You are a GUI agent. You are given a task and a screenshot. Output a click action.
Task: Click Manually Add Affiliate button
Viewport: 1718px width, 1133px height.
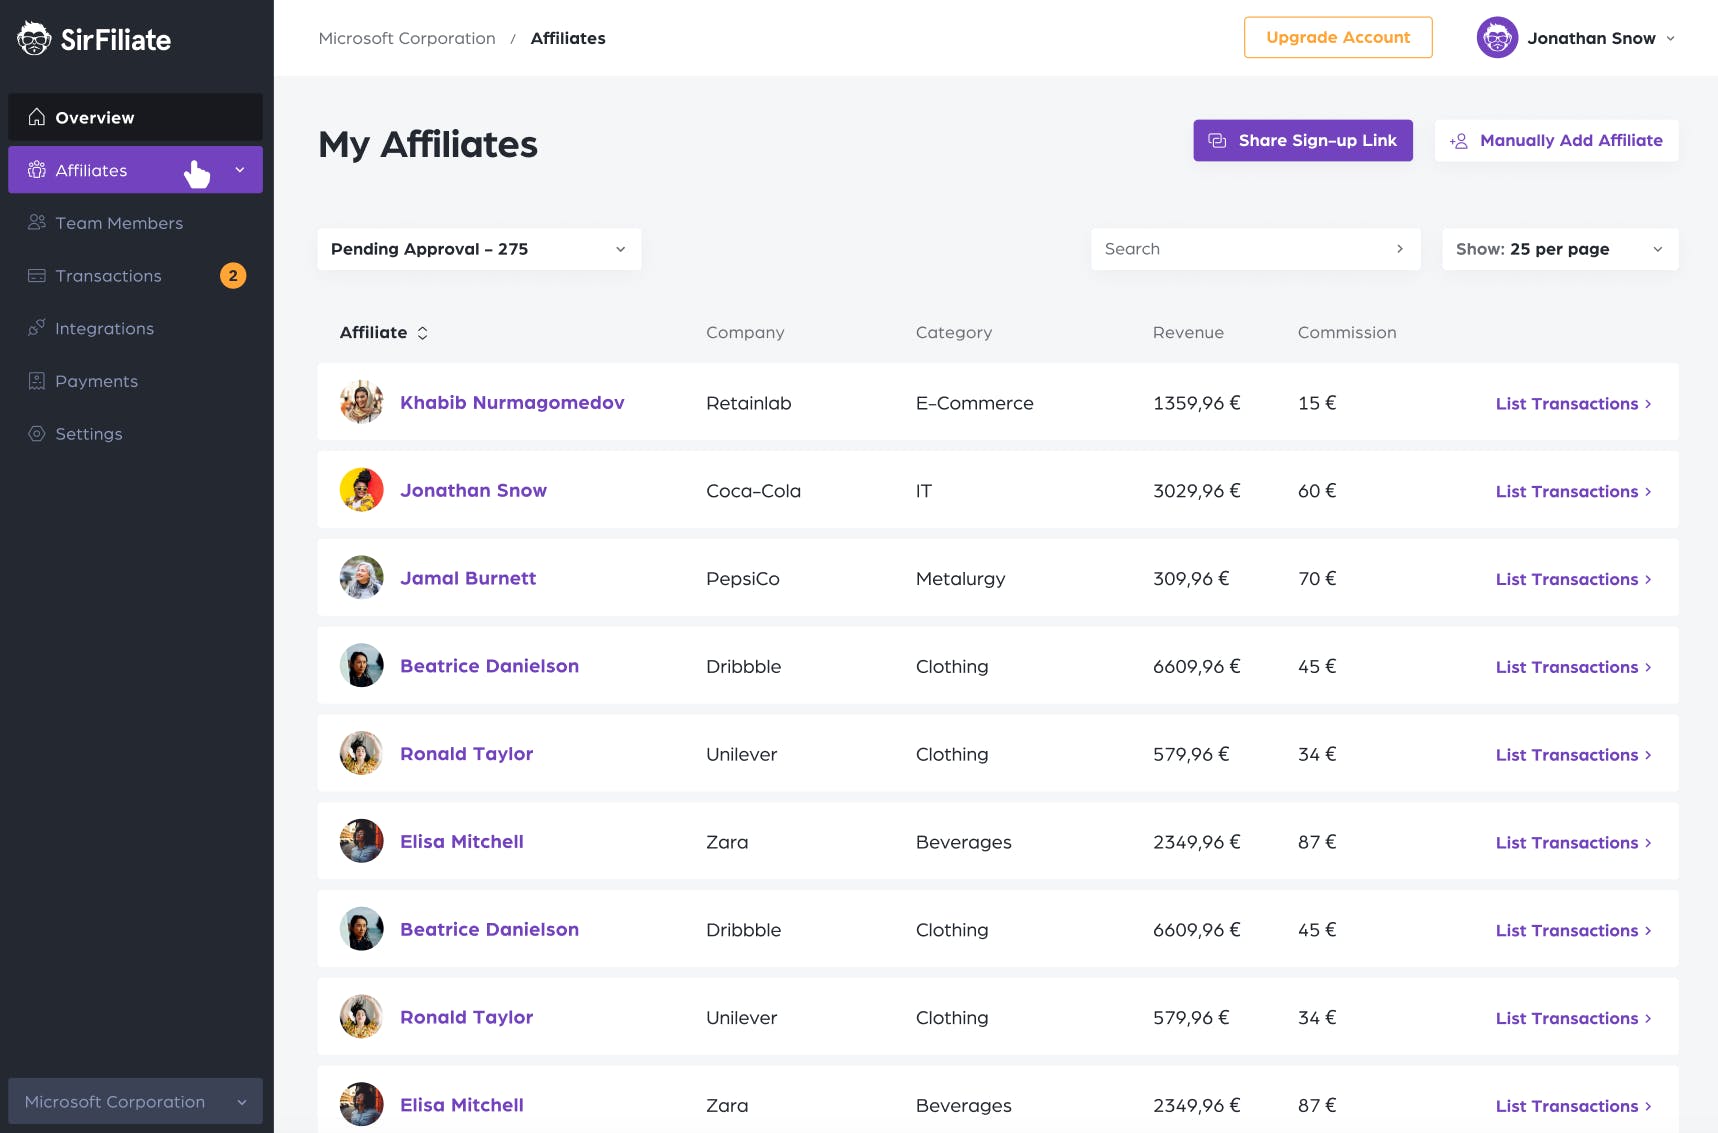click(1556, 140)
